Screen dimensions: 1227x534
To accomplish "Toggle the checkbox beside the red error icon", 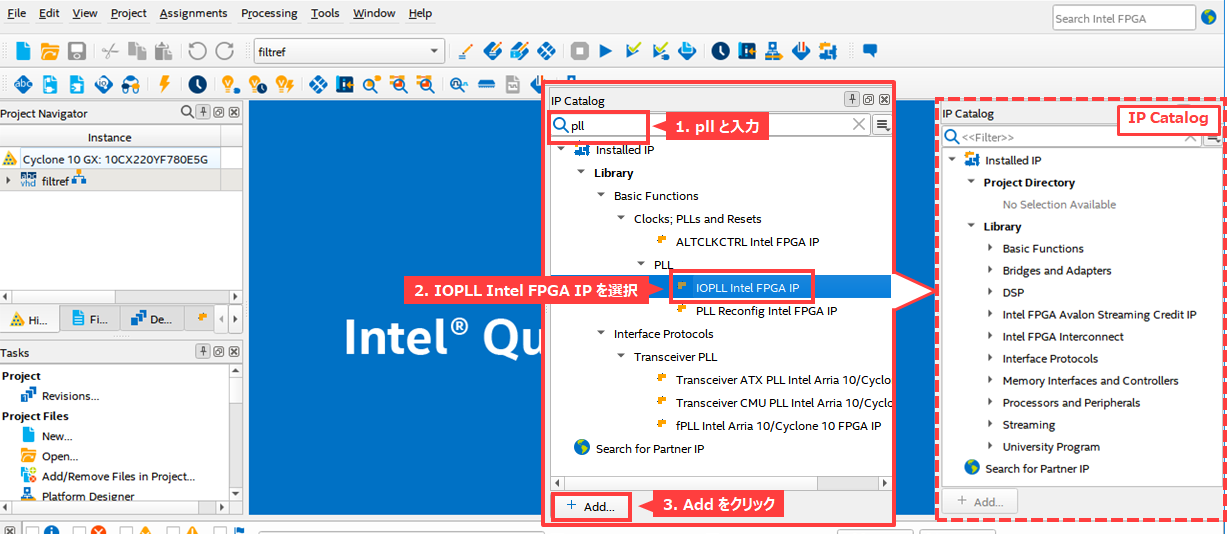I will coord(80,530).
